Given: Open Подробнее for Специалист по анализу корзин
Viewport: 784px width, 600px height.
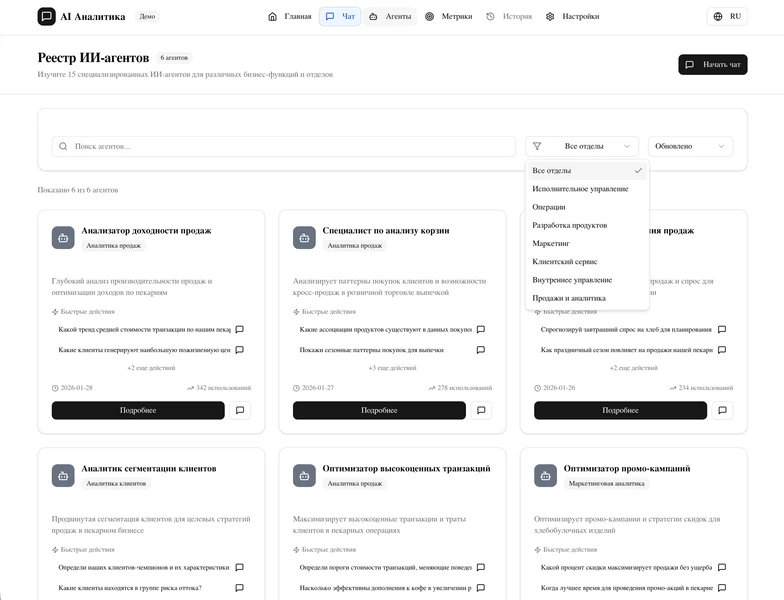Looking at the screenshot, I should 379,410.
